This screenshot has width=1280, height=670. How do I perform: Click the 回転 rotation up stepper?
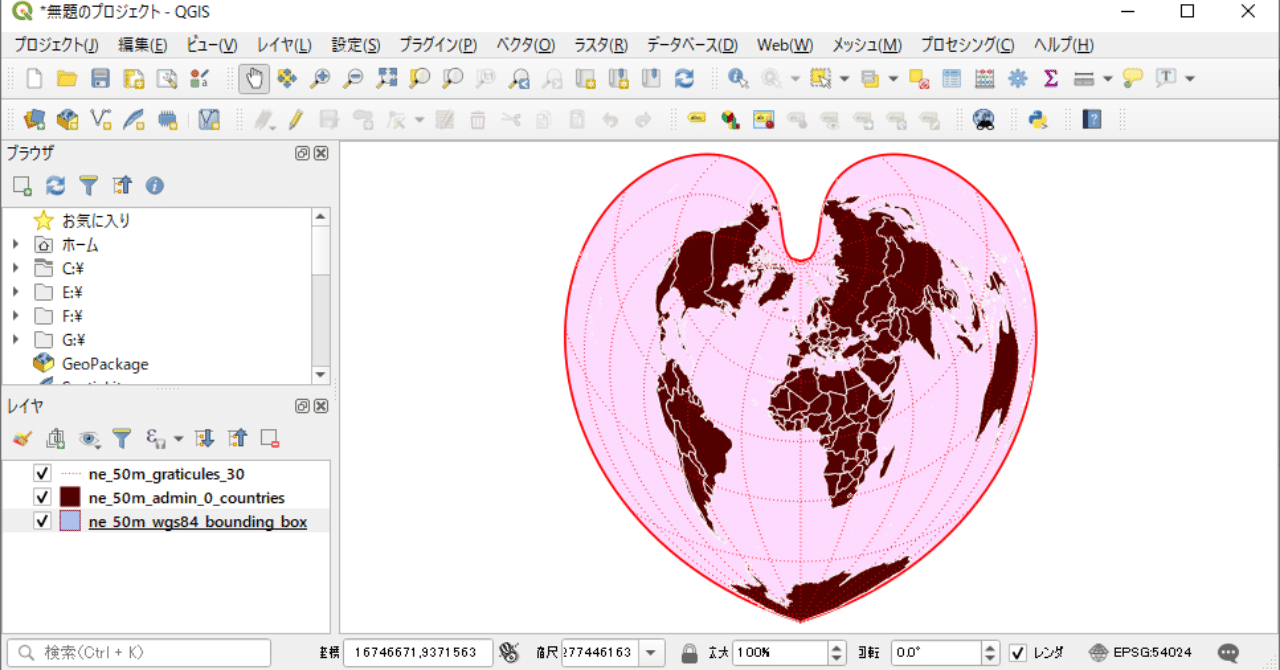tap(989, 647)
